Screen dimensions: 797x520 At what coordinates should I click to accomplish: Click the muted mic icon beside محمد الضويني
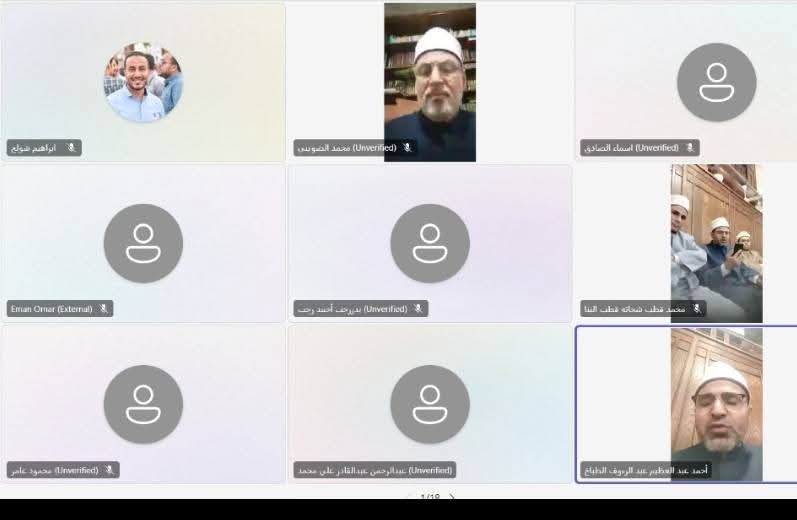point(407,148)
